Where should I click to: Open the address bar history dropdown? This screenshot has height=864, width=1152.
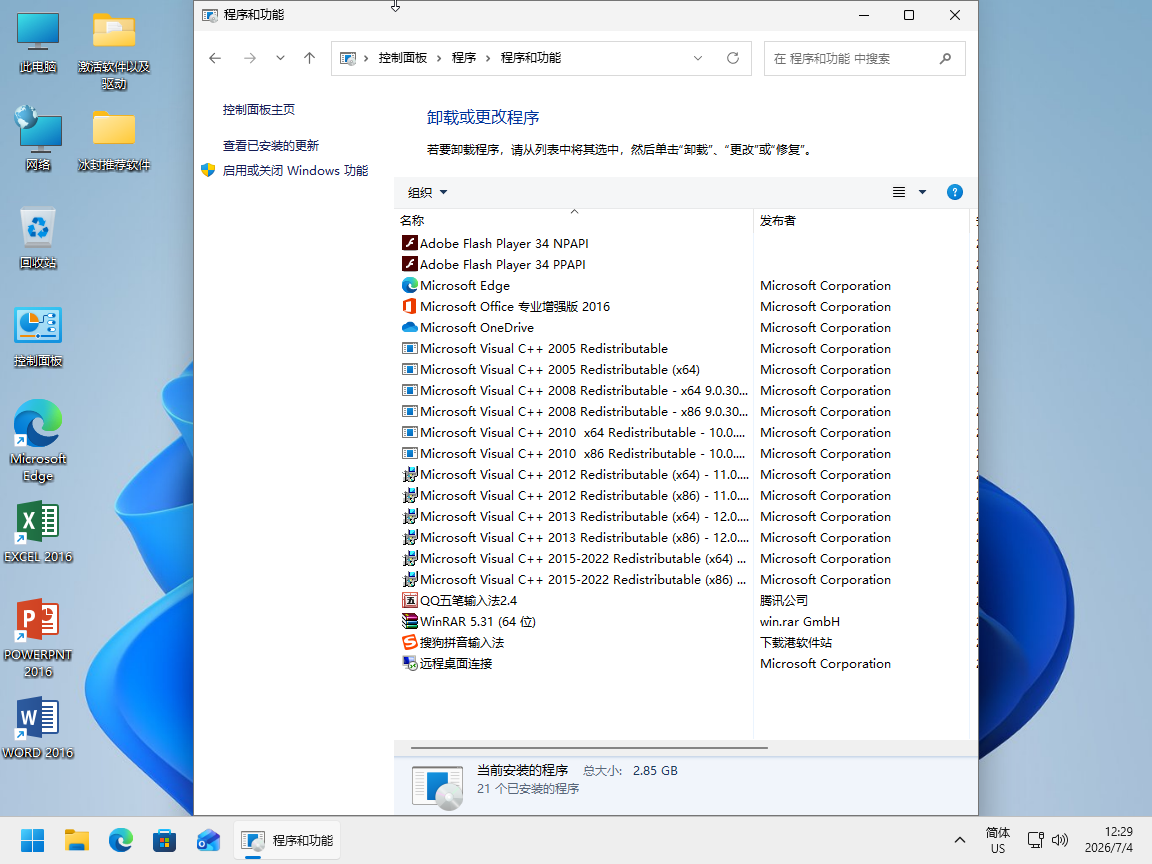[x=698, y=58]
